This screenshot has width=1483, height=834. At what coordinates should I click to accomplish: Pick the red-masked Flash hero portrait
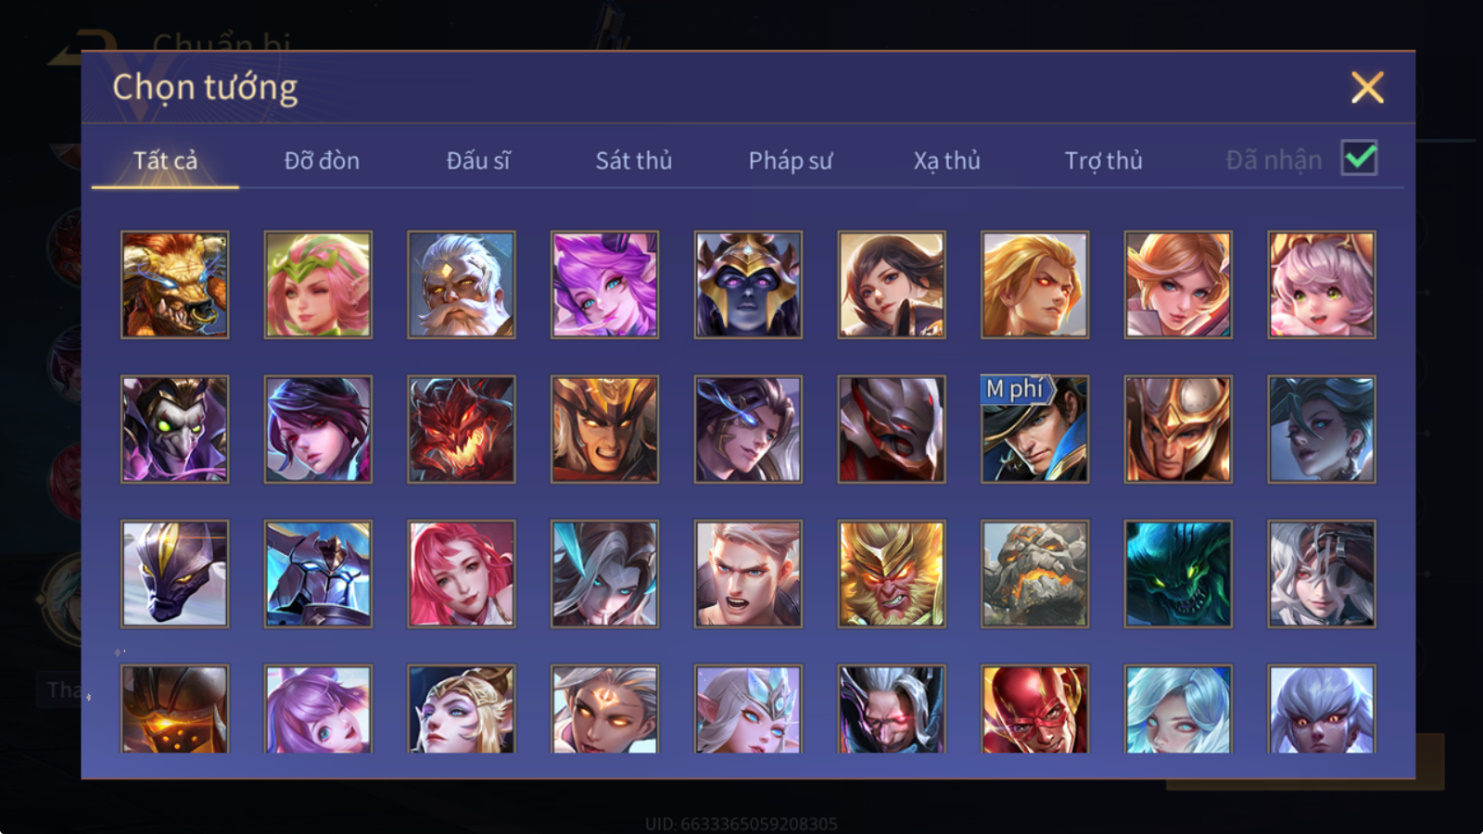click(1035, 709)
